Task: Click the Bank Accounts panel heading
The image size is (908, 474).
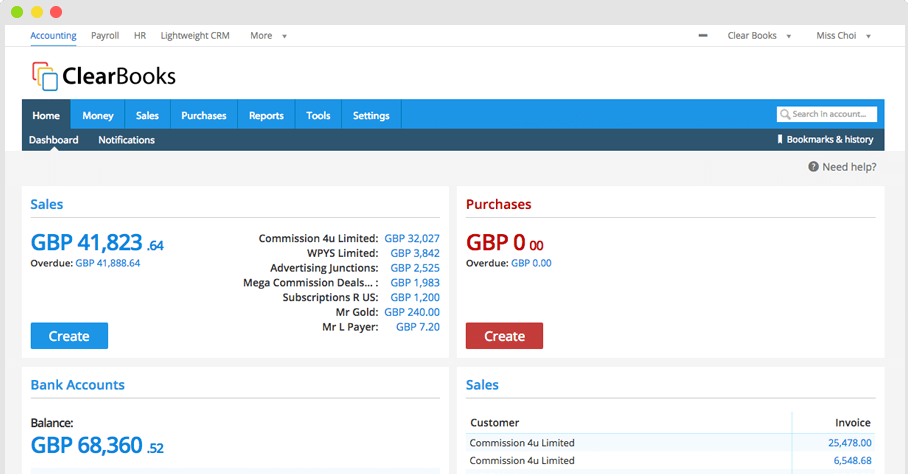Action: (x=78, y=385)
